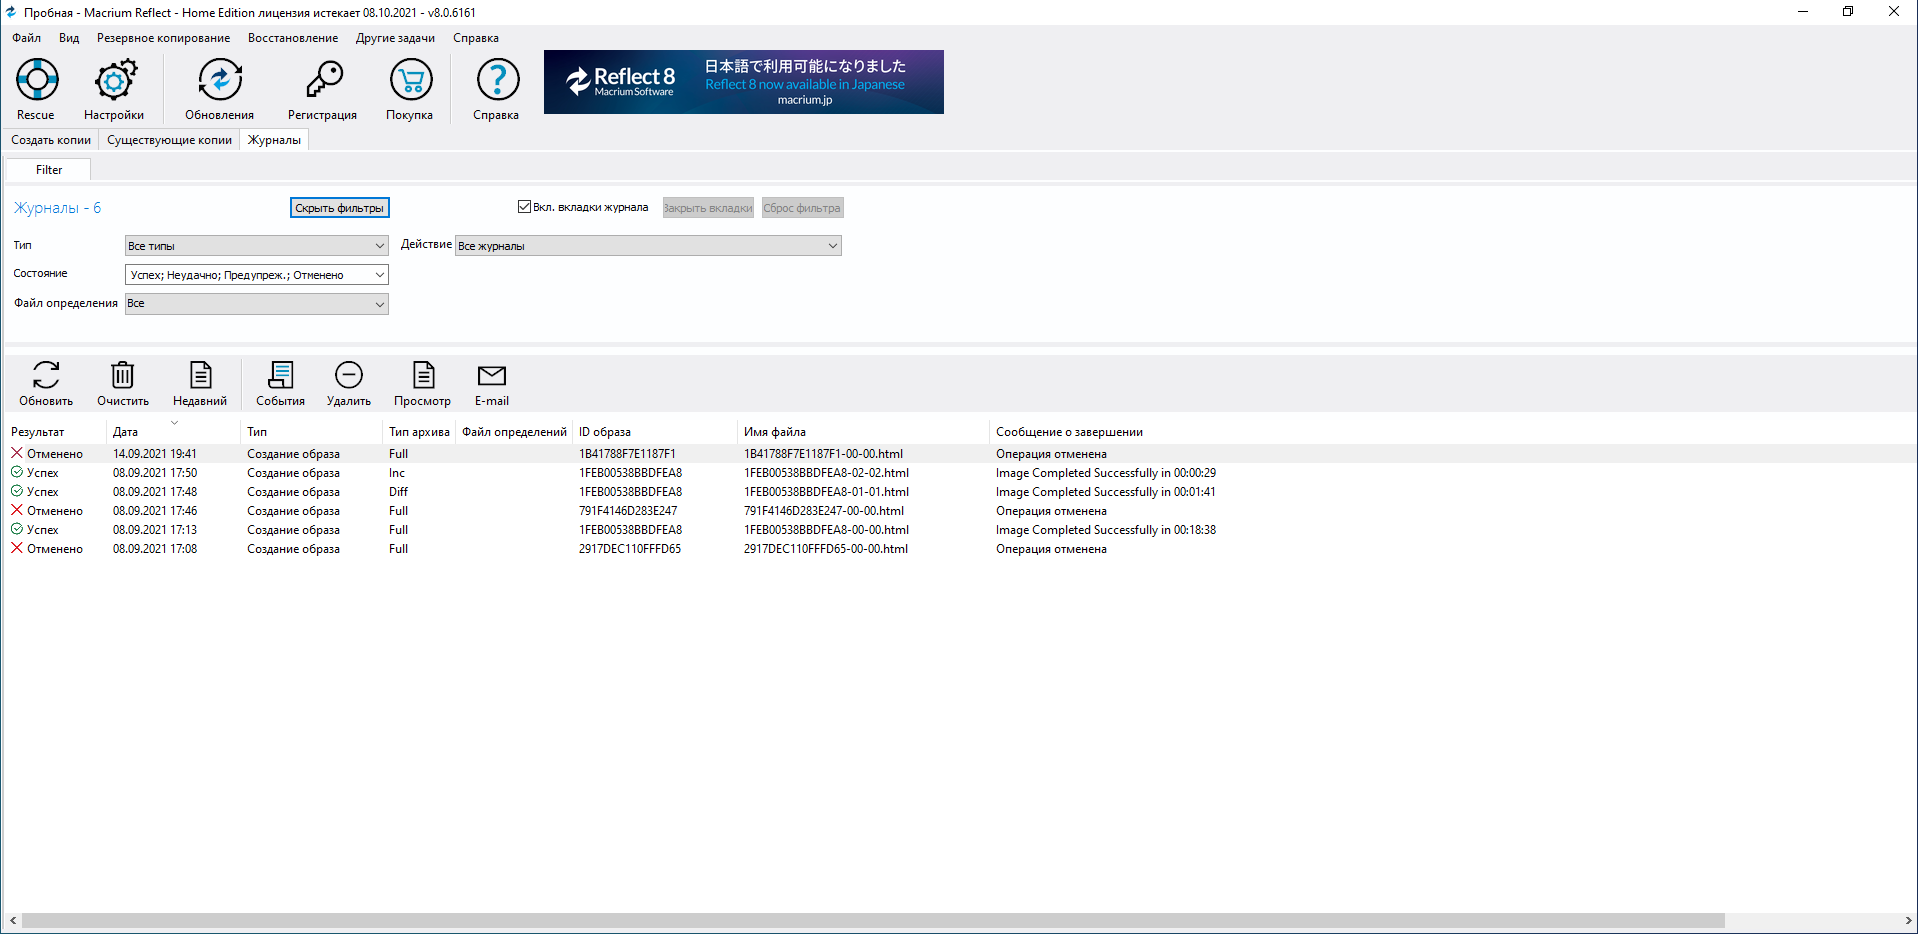Expand the Действие dropdown (Все журналы)
Screen dimensions: 1918x934
[648, 245]
